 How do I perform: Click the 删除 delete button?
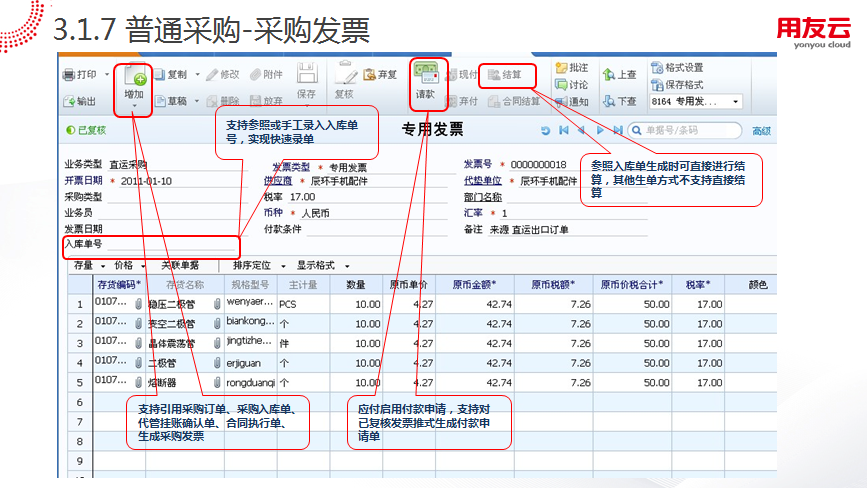tap(223, 101)
